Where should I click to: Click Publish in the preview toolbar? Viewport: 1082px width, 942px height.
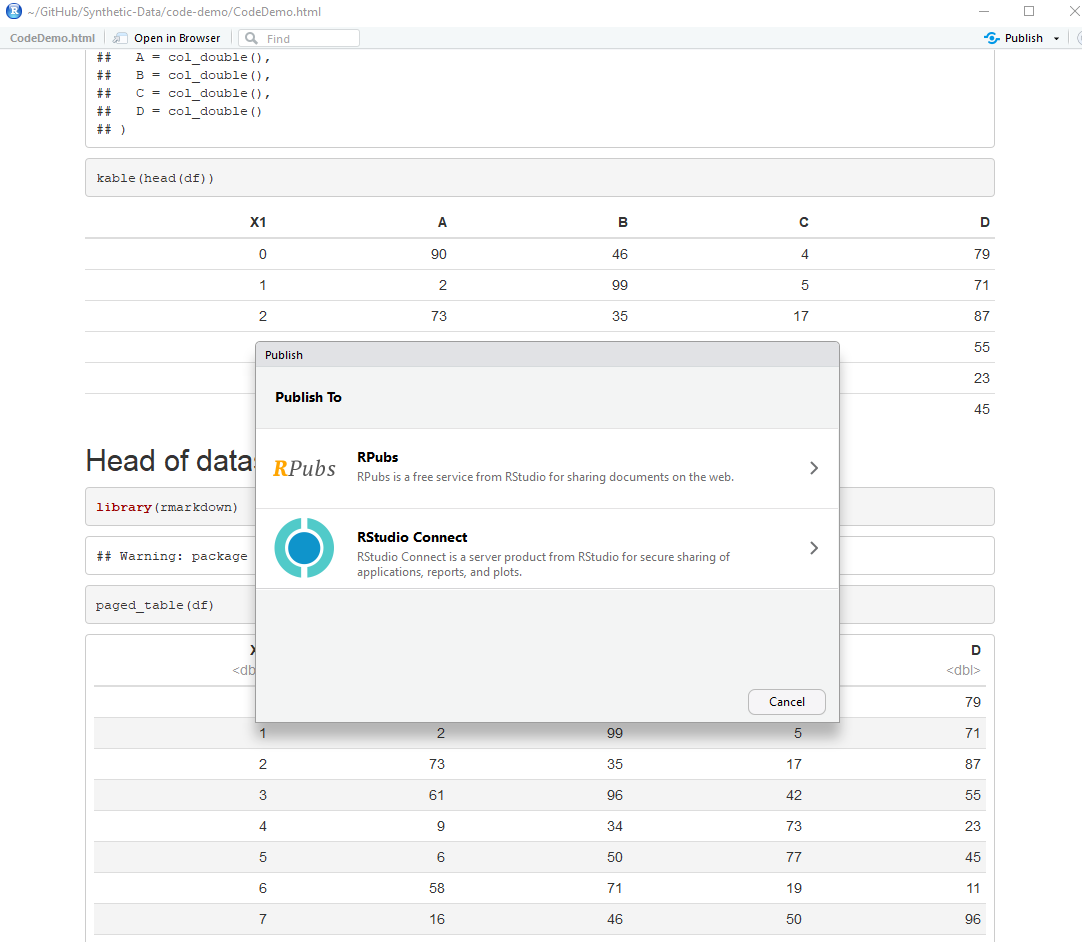1021,37
